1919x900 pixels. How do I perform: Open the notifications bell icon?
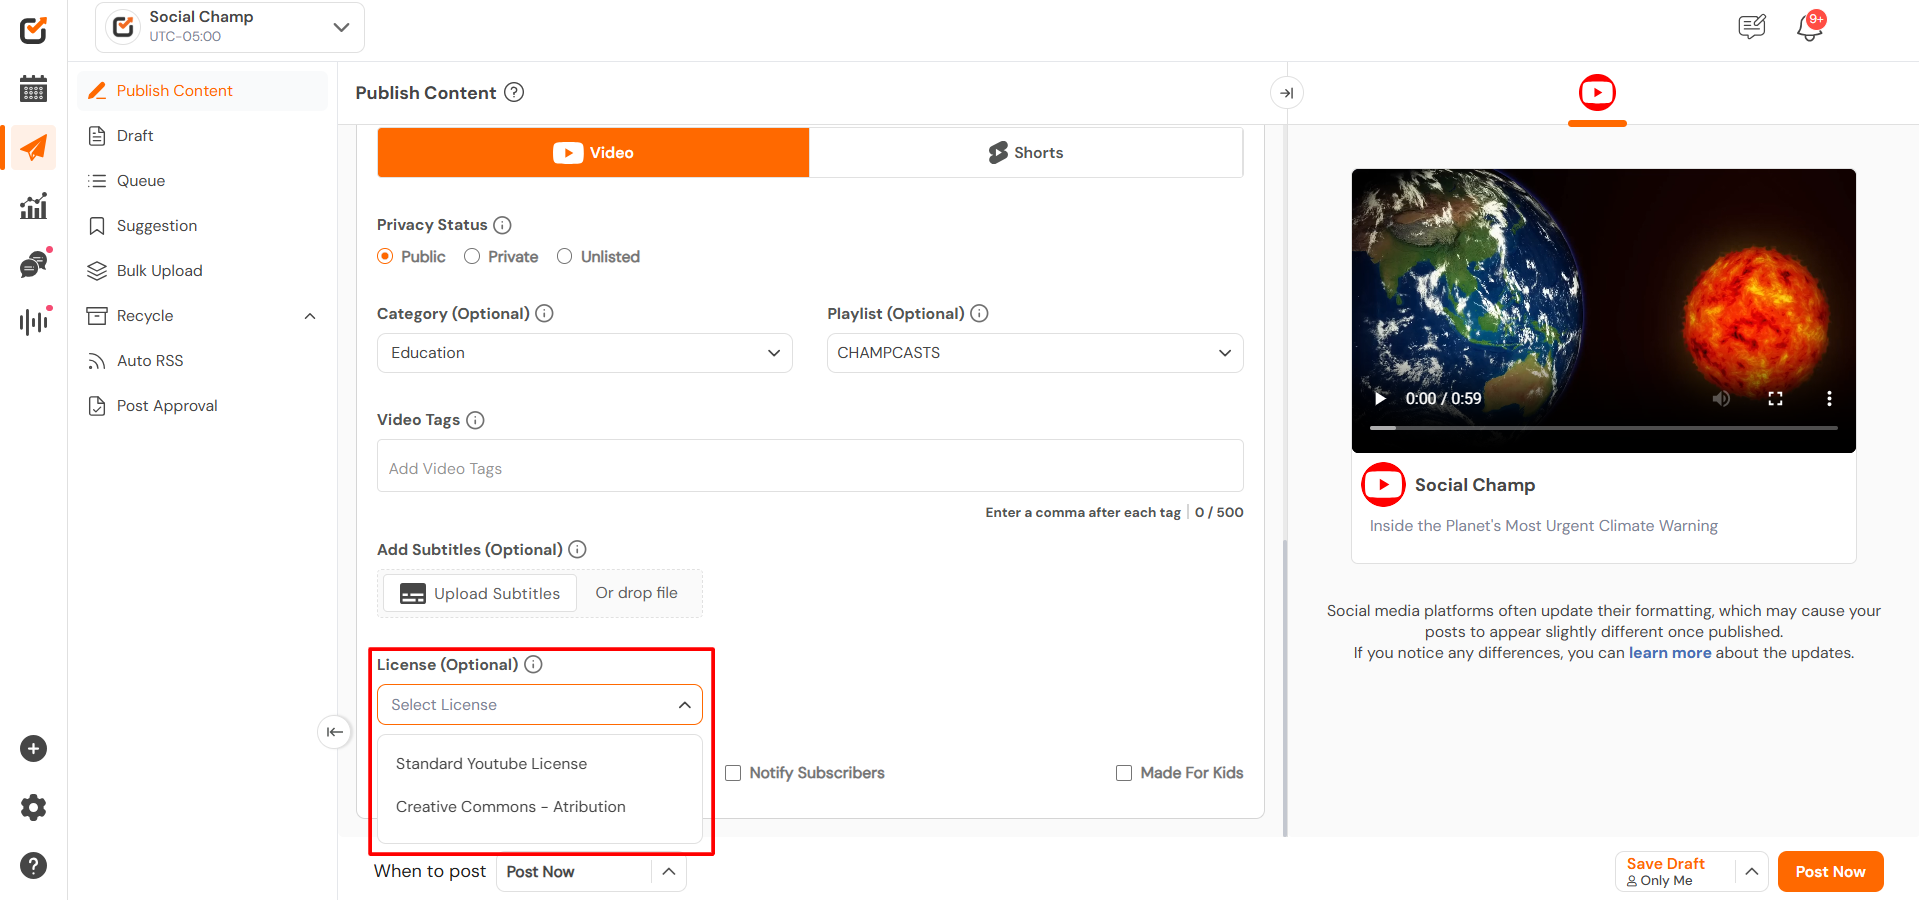[x=1809, y=27]
